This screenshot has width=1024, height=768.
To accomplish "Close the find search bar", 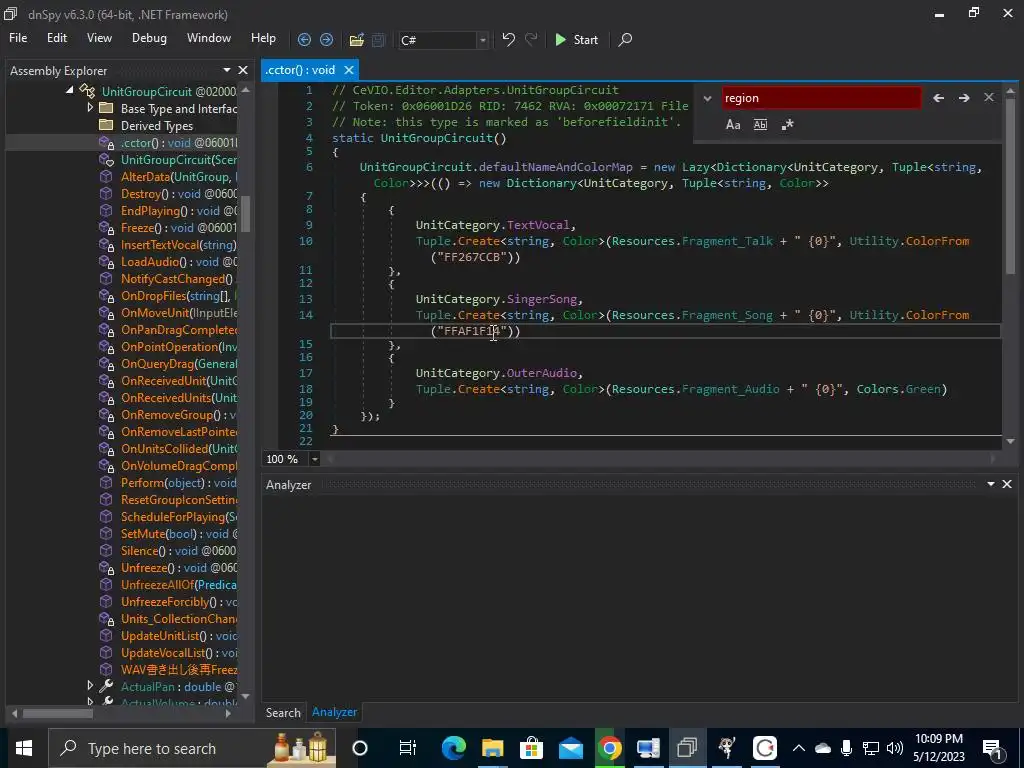I will (x=989, y=97).
